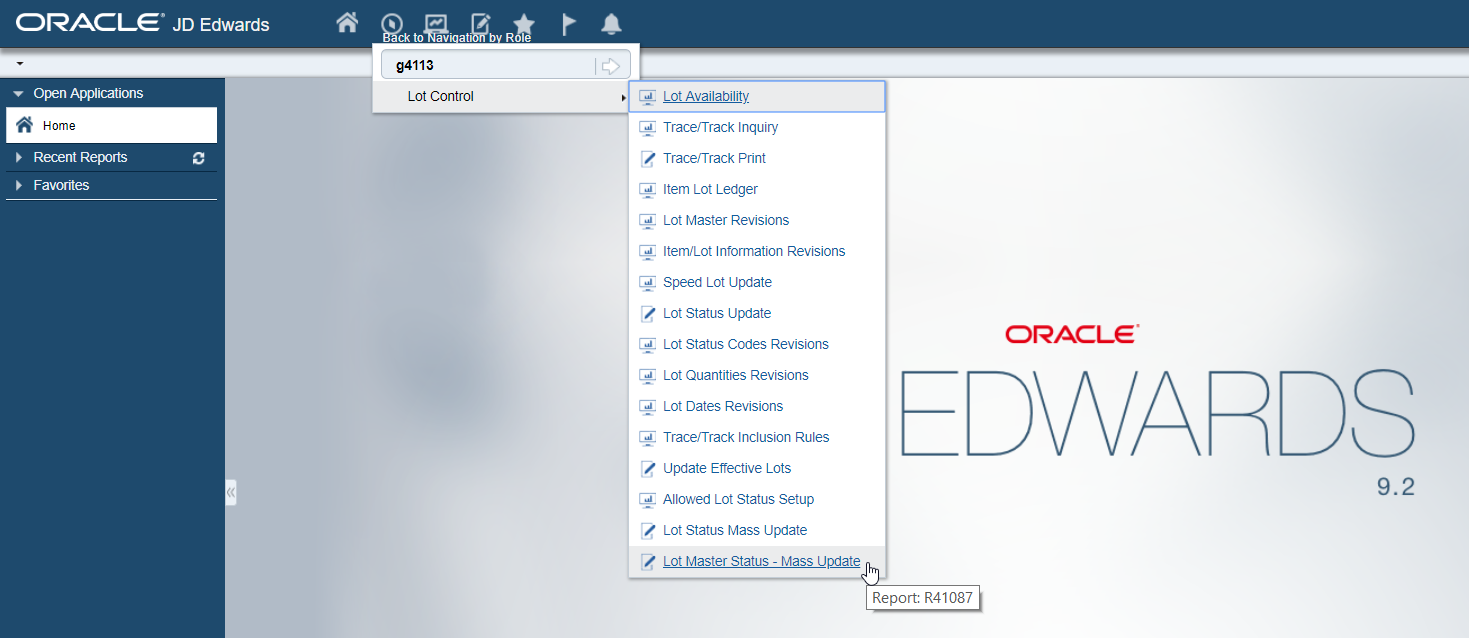Viewport: 1469px width, 638px height.
Task: Open the notifications bell icon
Action: [611, 23]
